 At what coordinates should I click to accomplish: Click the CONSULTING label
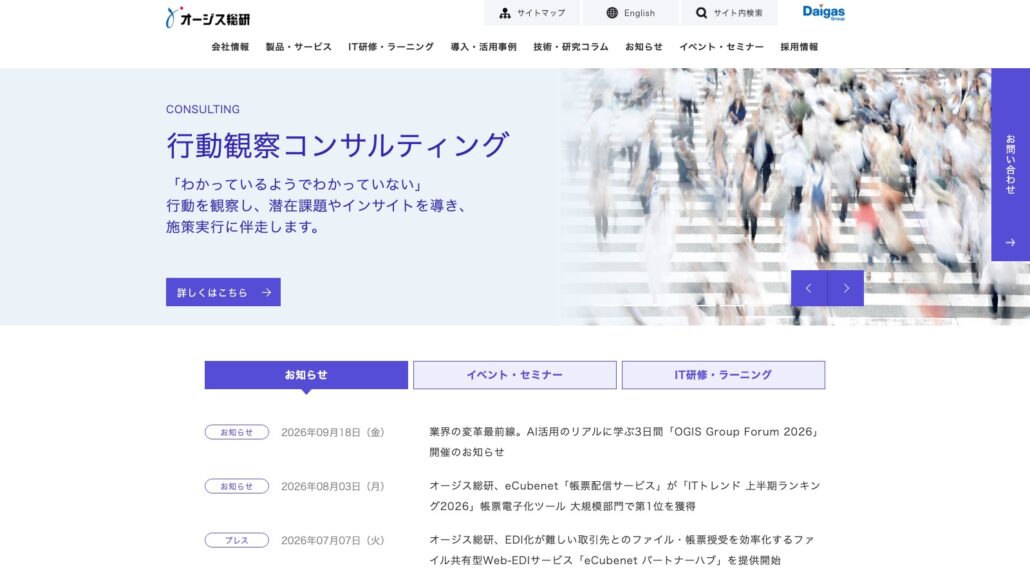202,109
